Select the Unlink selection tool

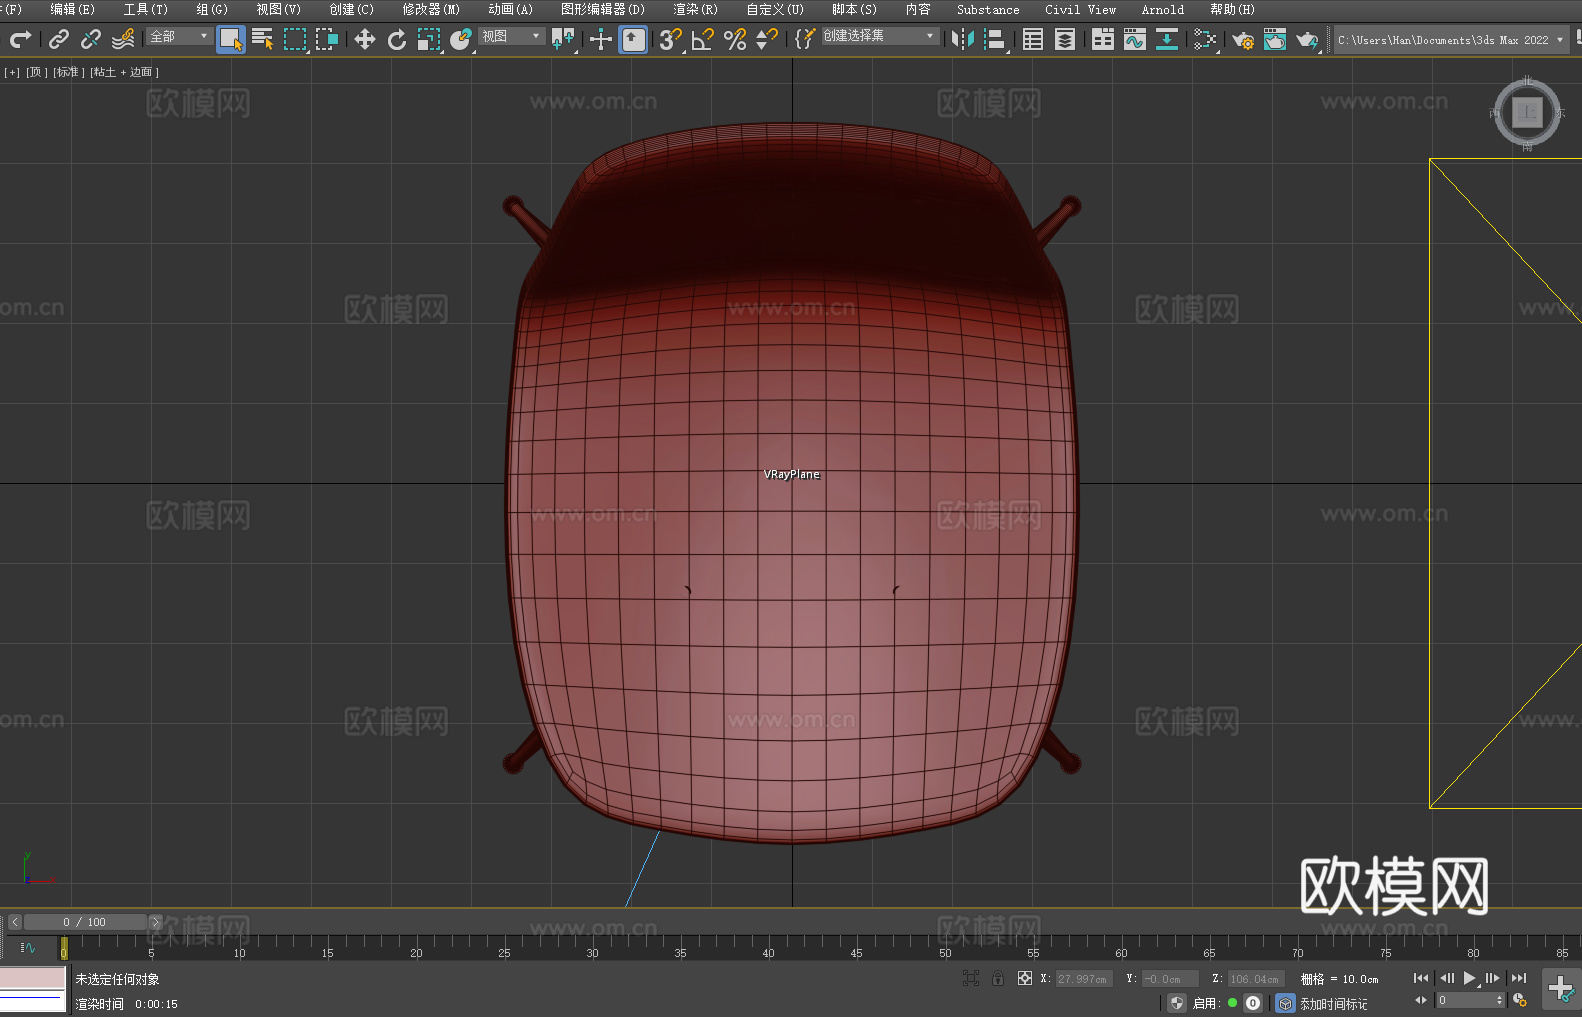click(x=91, y=39)
